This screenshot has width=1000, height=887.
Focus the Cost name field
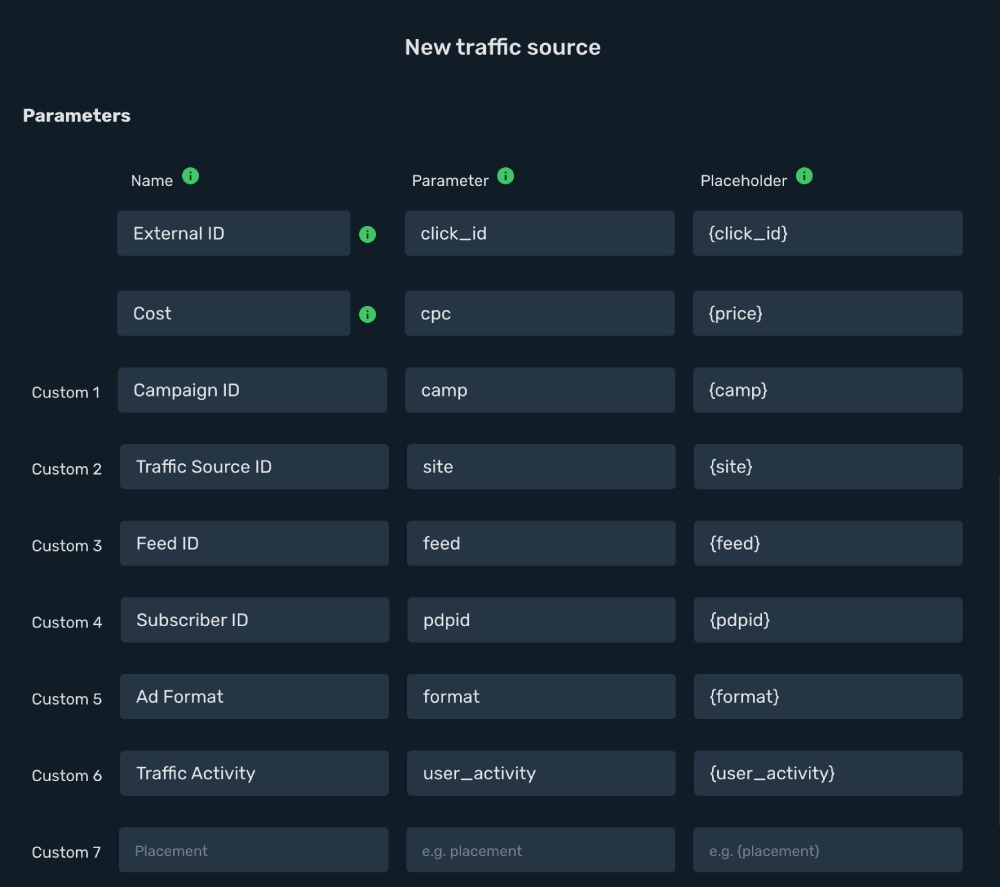233,314
